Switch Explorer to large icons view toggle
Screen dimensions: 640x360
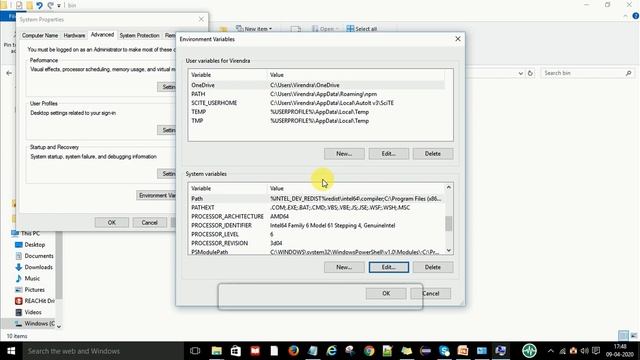(634, 336)
